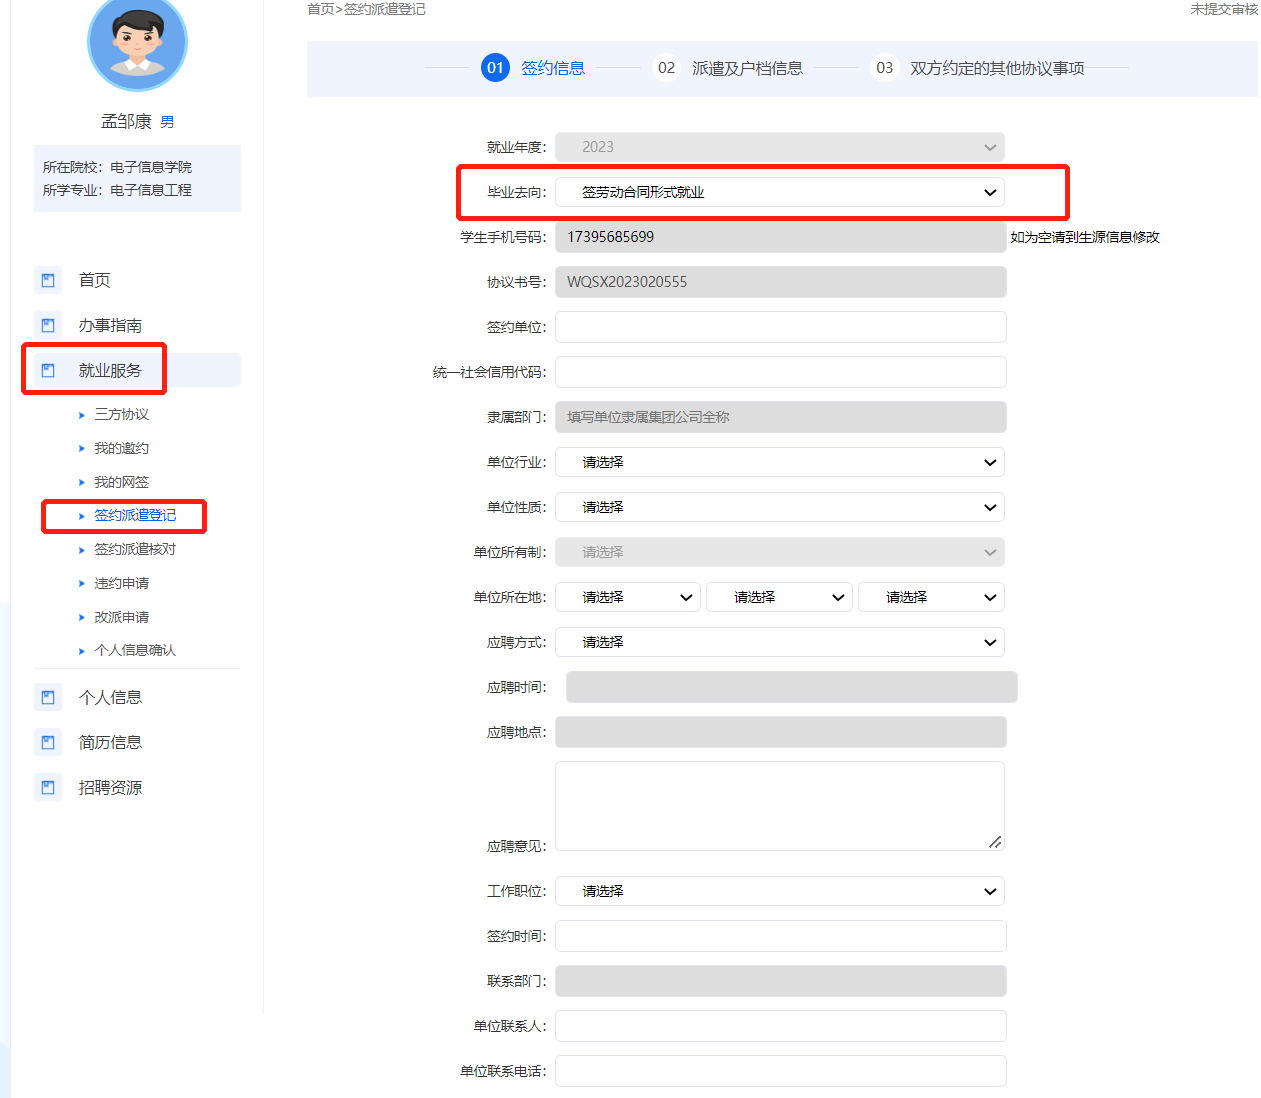Click the 简历信息 sidebar icon

click(47, 742)
